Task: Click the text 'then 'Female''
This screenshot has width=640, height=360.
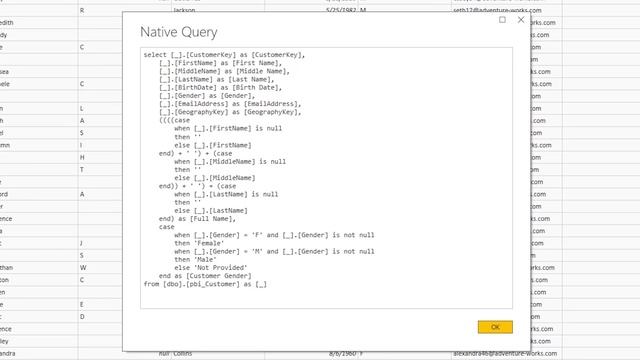Action: (x=199, y=243)
